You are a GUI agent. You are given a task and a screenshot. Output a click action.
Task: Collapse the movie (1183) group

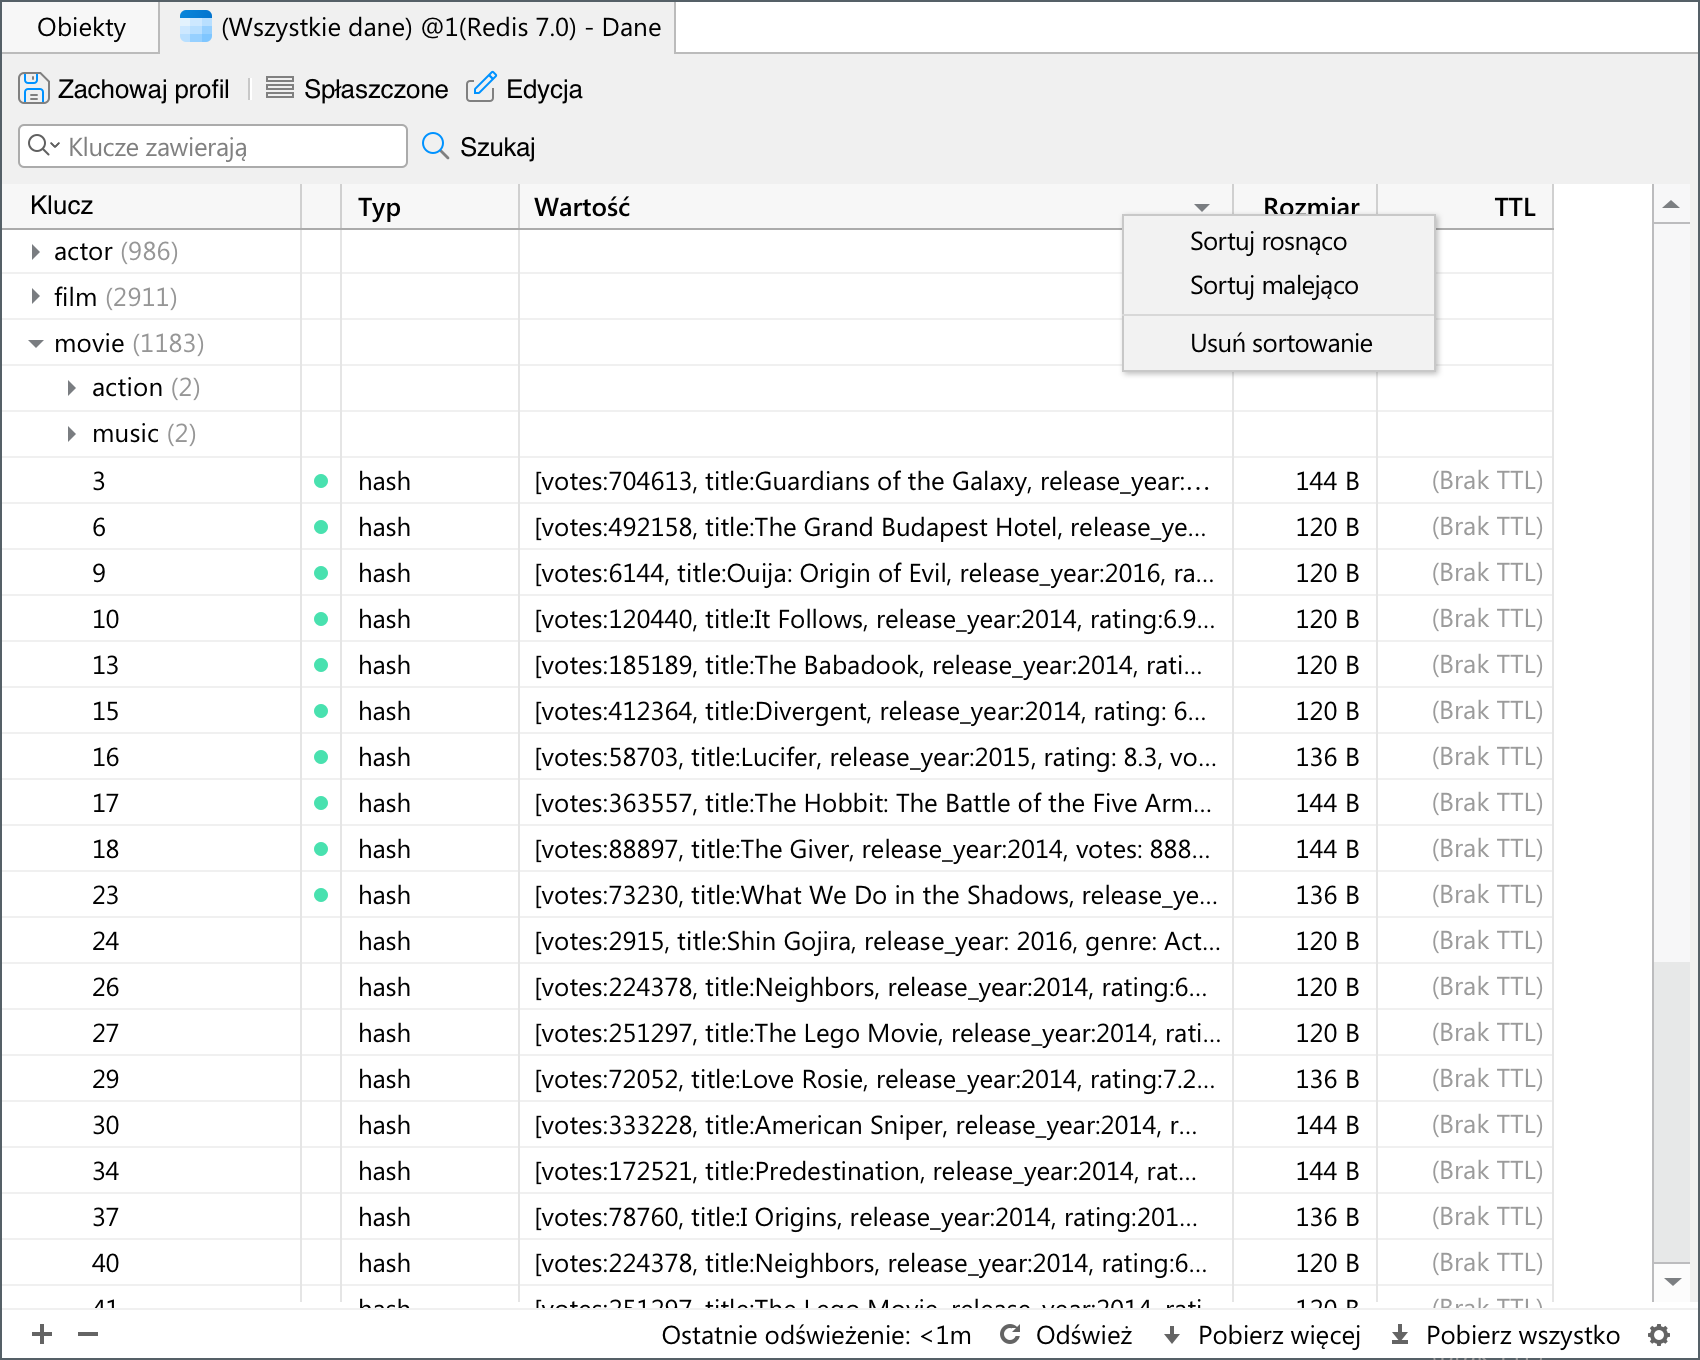pos(36,343)
